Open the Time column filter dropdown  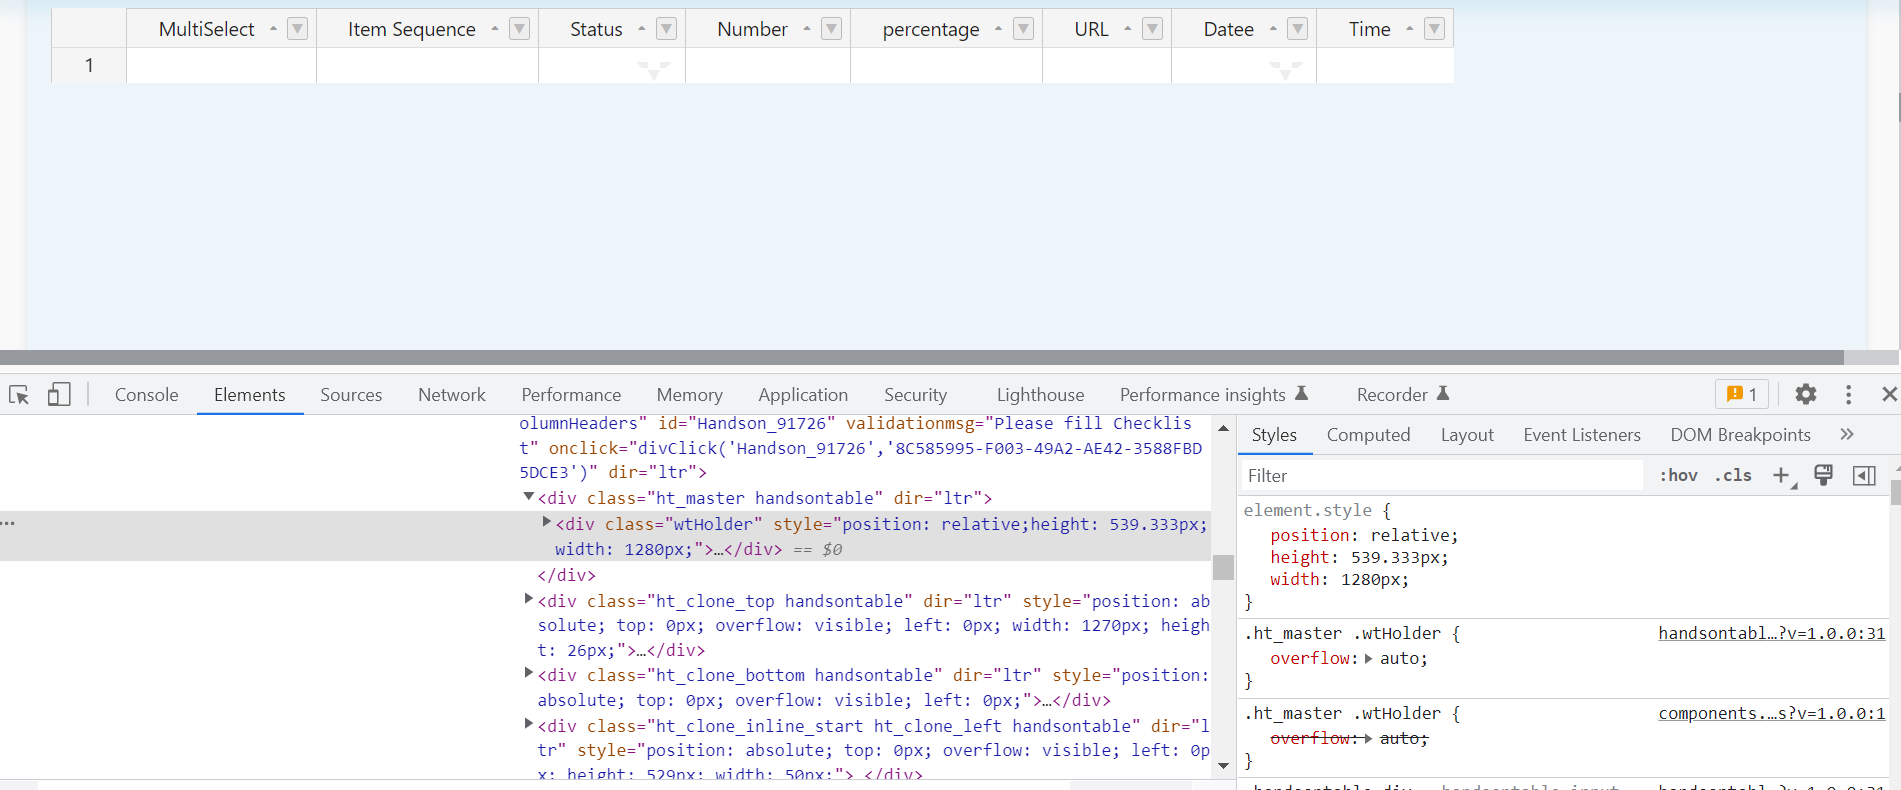1434,29
